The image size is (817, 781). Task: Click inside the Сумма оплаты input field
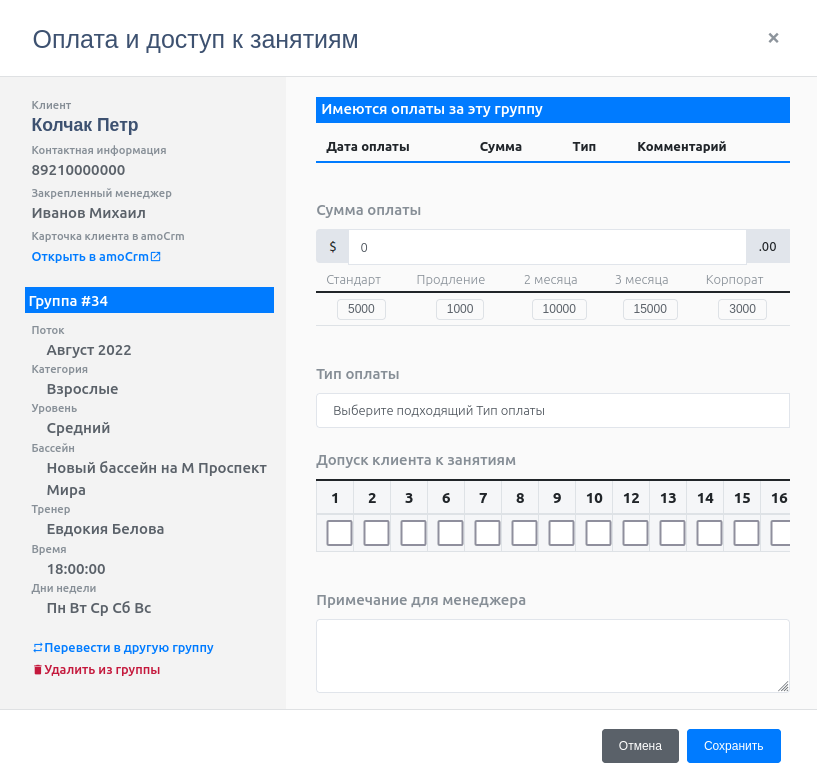click(548, 245)
